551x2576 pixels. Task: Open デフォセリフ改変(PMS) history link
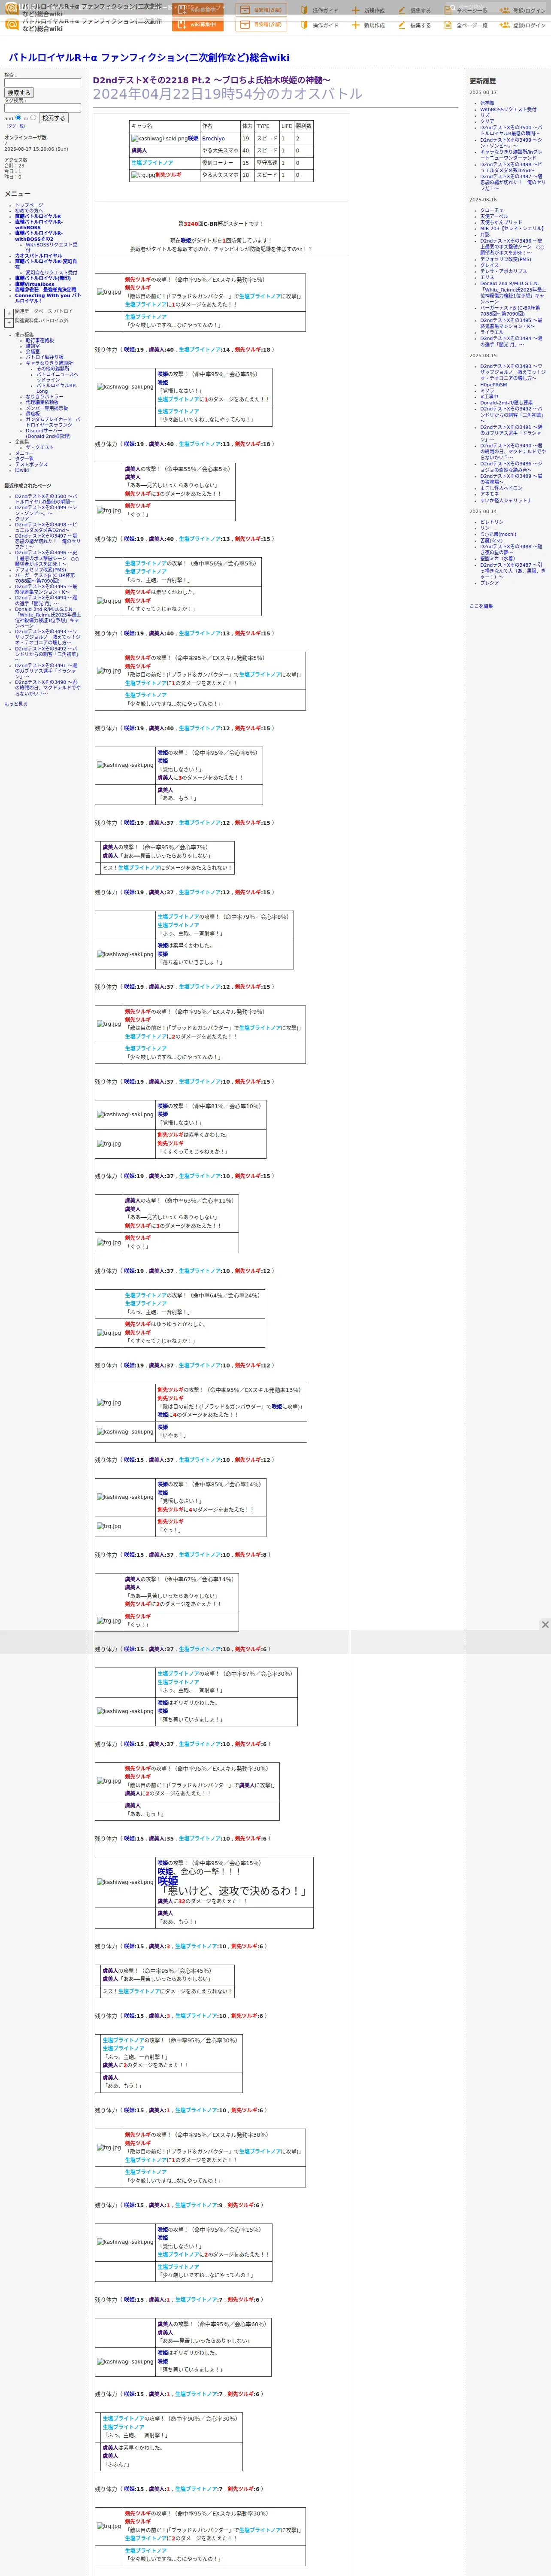pos(506,259)
